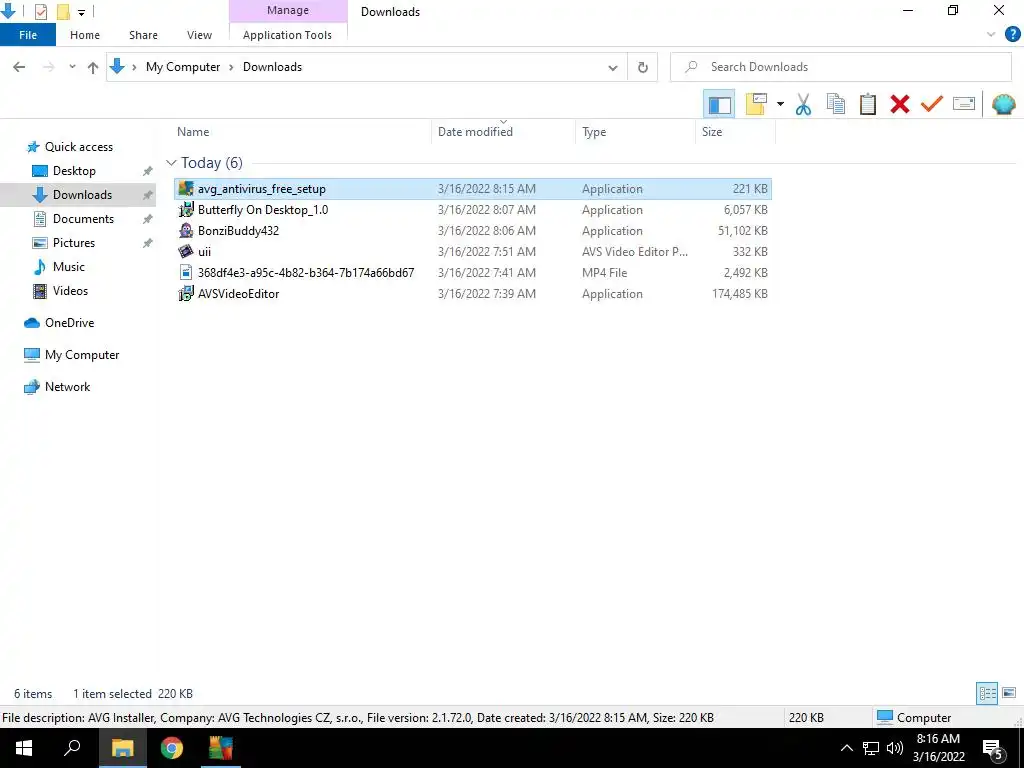Sort by the Type column header
The height and width of the screenshot is (768, 1024).
coord(635,131)
